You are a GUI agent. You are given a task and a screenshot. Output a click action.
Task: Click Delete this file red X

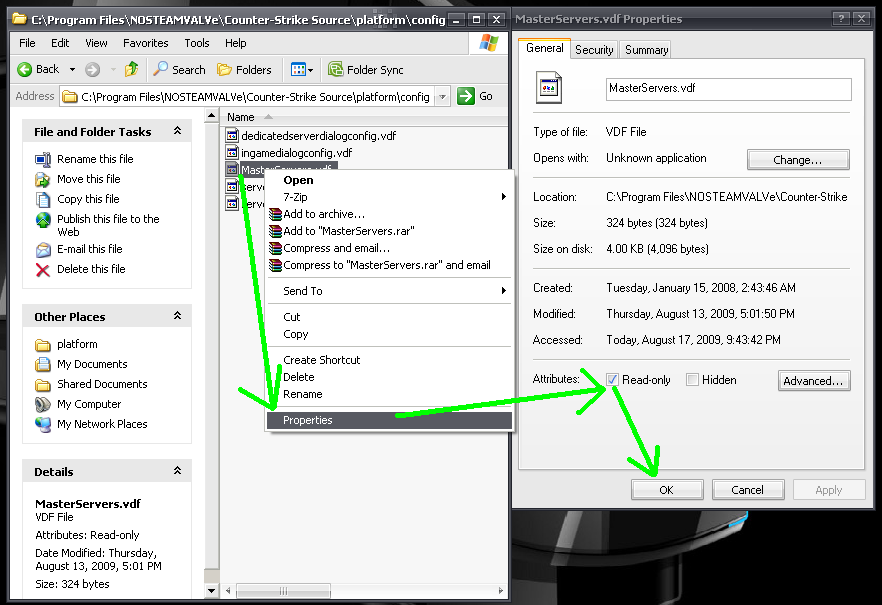click(43, 269)
